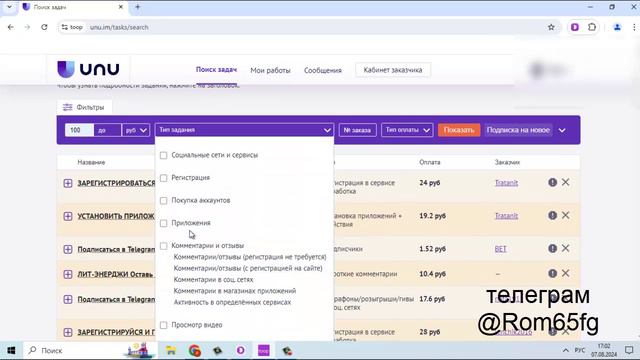Expand arrow next to Подписка на новое
The height and width of the screenshot is (360, 640).
(562, 130)
